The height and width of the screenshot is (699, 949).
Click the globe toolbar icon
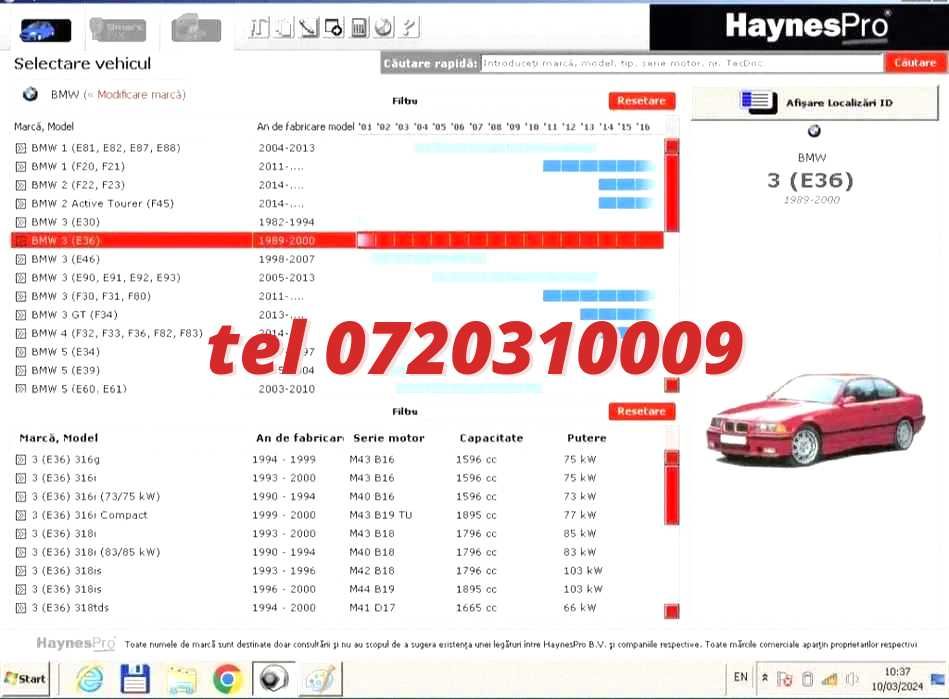click(384, 28)
